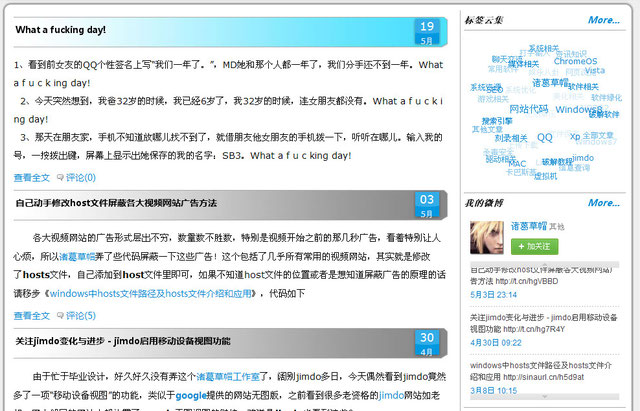Follow the weibo account with 加关注 button
This screenshot has height=411, width=640.
[x=535, y=247]
